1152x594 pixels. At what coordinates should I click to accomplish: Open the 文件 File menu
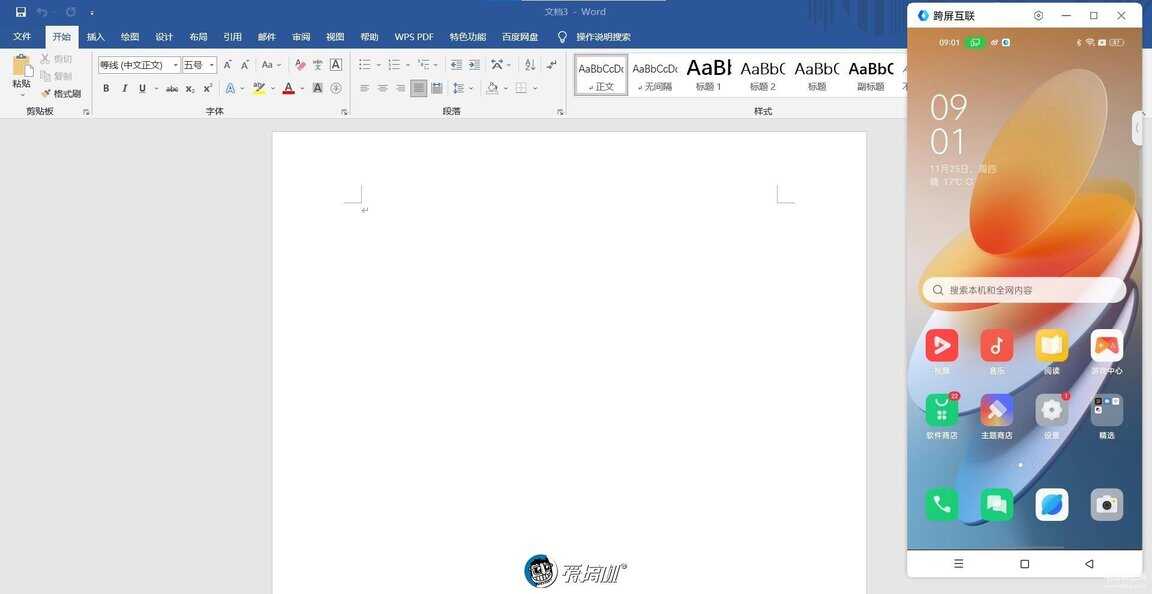coord(22,37)
